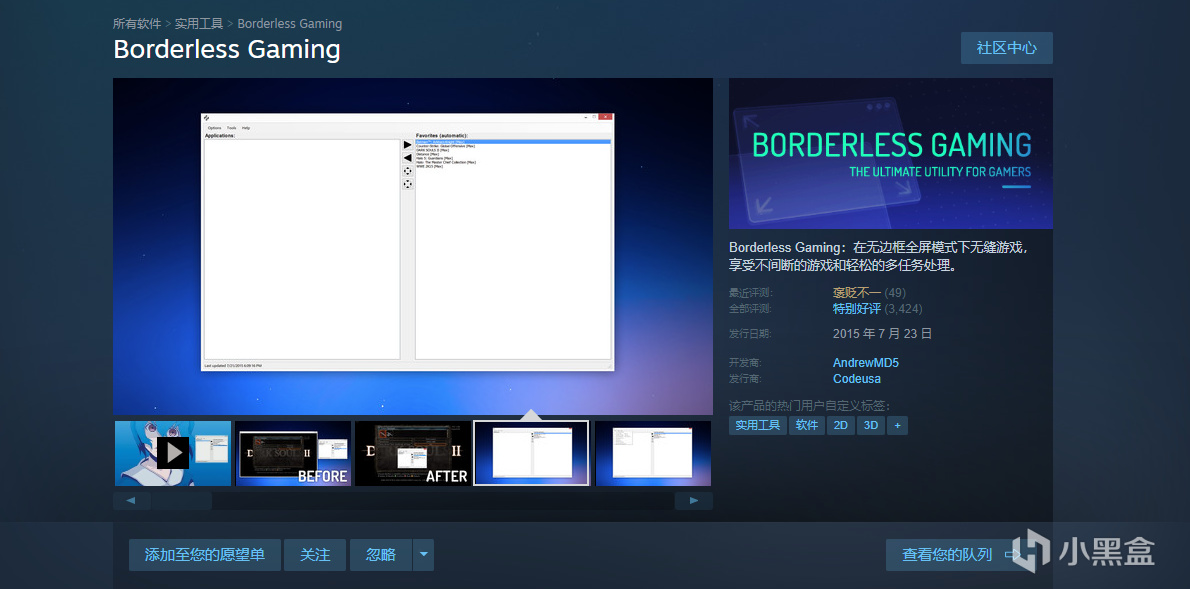The width and height of the screenshot is (1190, 589).
Task: Click the thumbnail strip scroll handle
Action: click(x=181, y=501)
